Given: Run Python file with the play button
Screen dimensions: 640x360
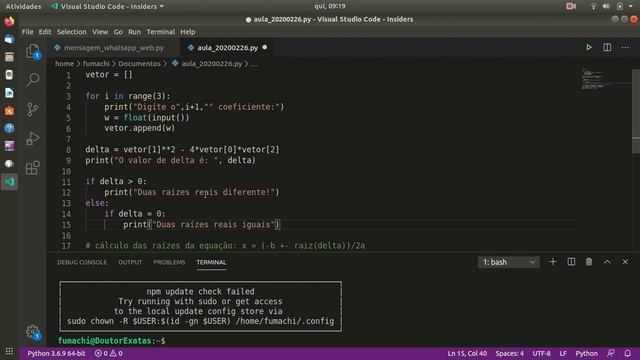Looking at the screenshot, I should tap(589, 47).
